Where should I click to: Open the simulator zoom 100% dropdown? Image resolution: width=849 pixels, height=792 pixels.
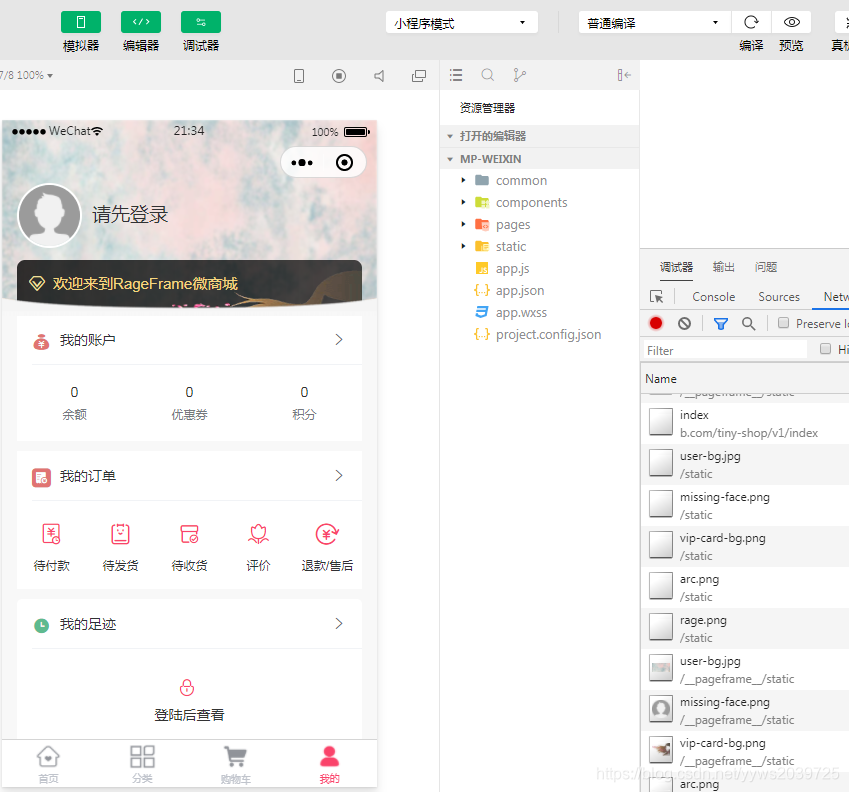coord(27,75)
